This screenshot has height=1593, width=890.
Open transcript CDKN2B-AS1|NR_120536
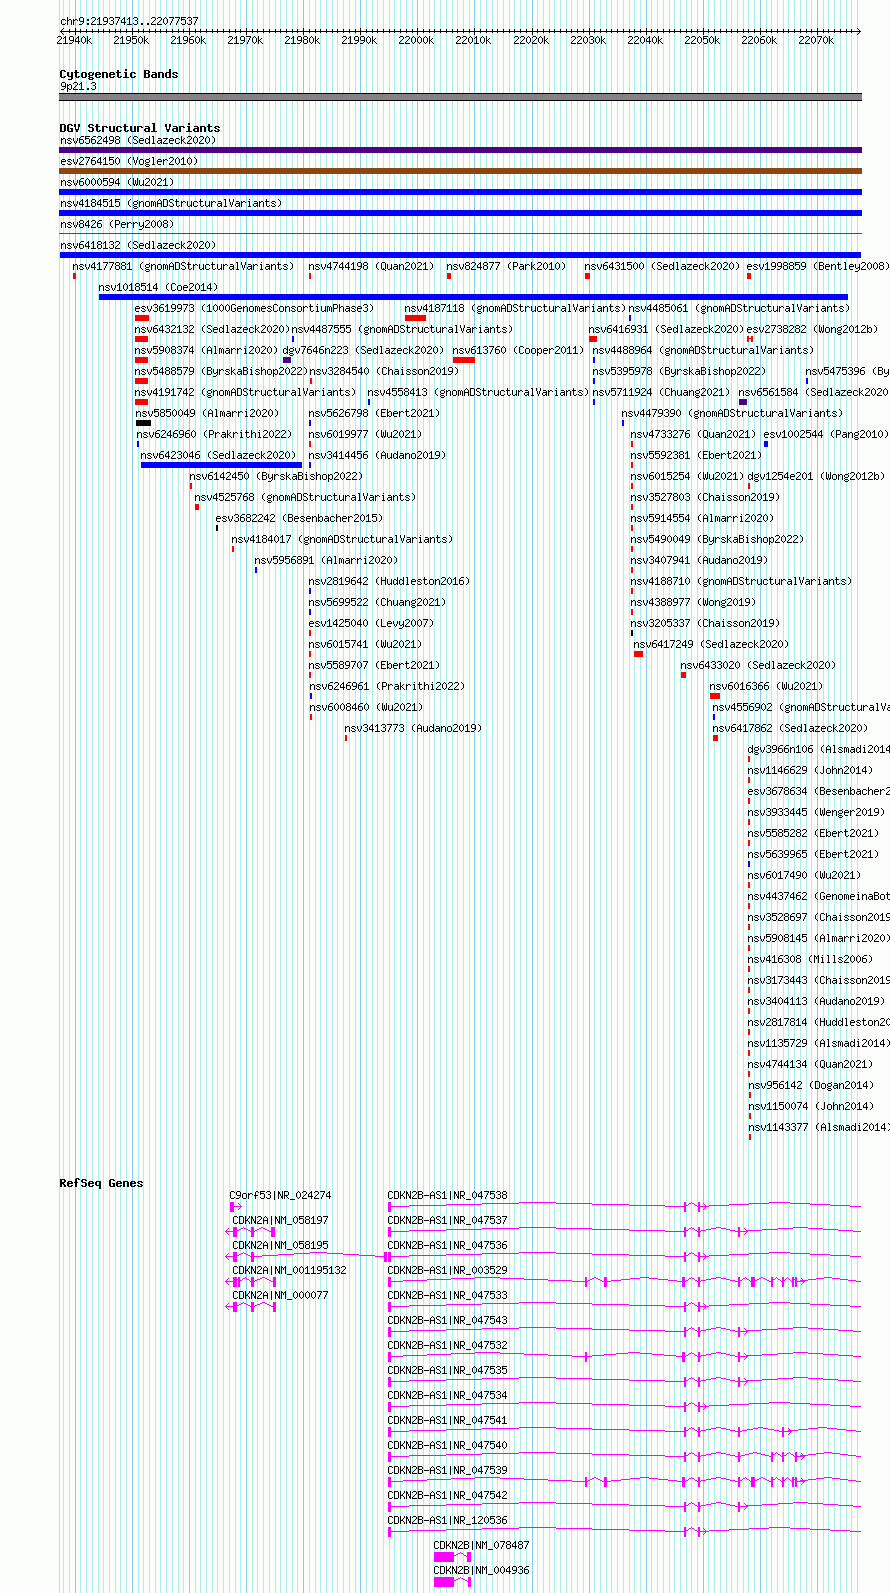[447, 1520]
